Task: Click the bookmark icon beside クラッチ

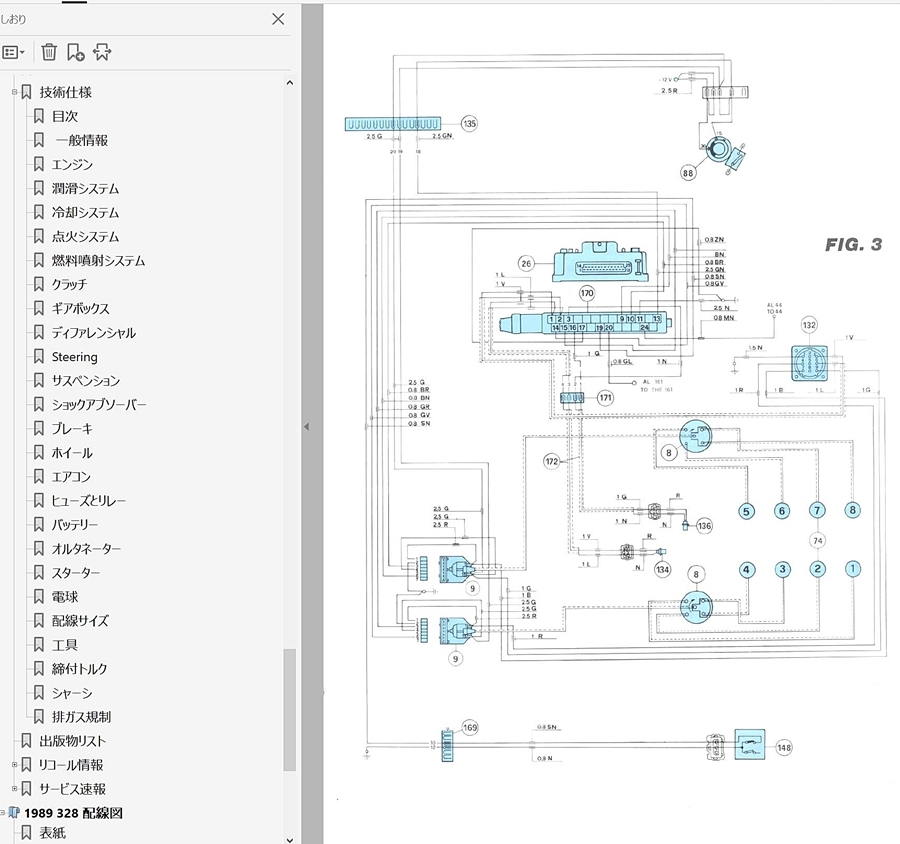Action: tap(38, 285)
